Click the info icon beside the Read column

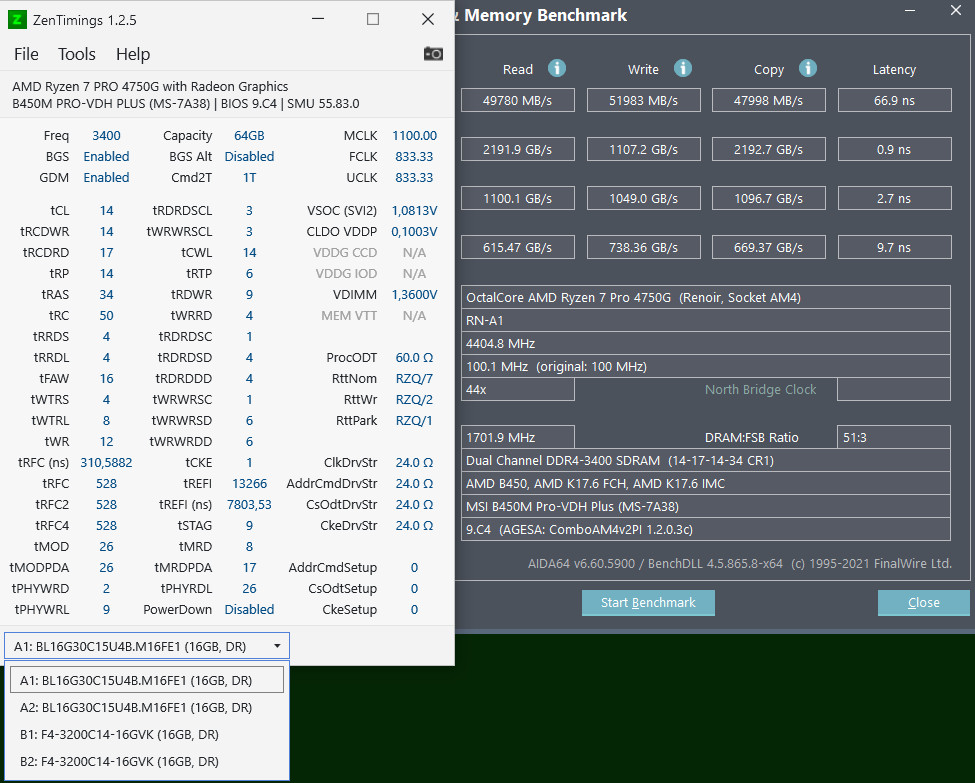[x=557, y=68]
